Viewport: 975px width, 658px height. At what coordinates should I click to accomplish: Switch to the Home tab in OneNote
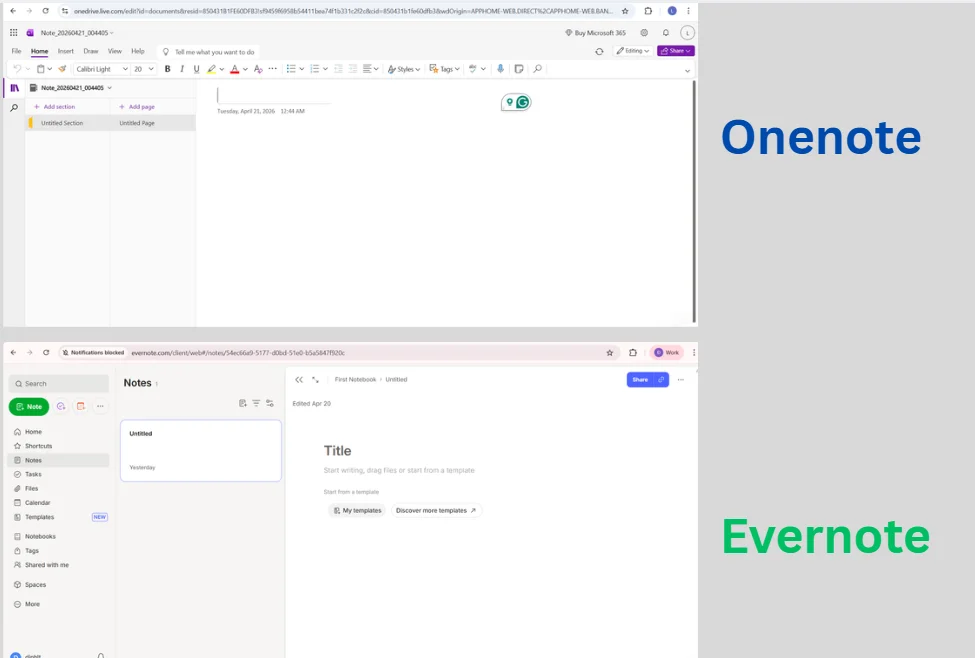pos(39,51)
